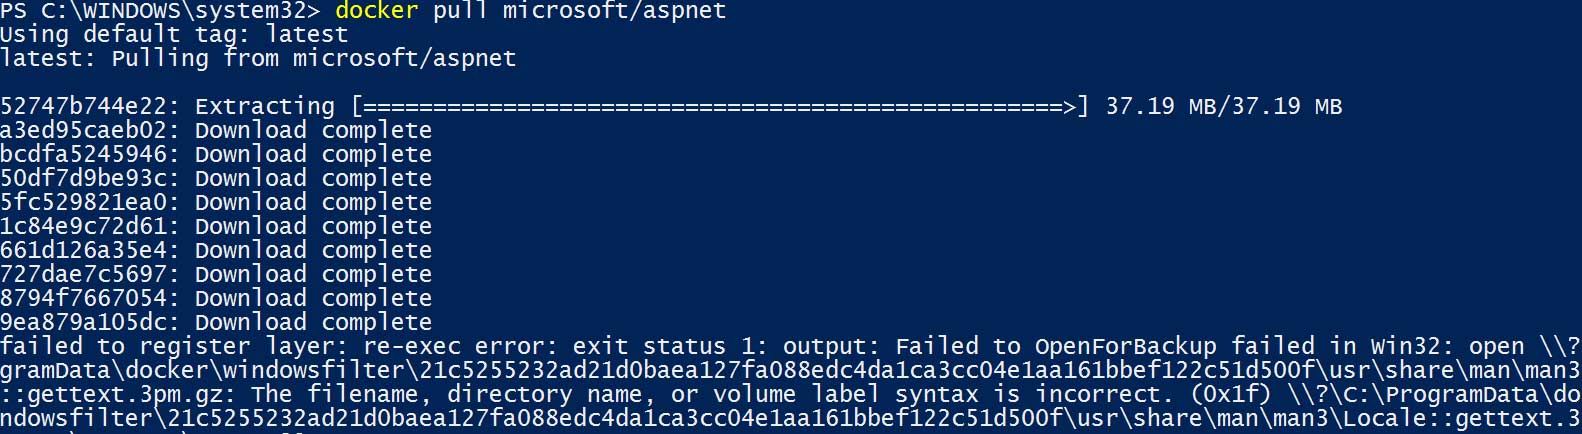Screen dimensions: 1582x434
Task: Click the 'latest: Pulling from microsoft/aspnet' line
Action: (258, 58)
